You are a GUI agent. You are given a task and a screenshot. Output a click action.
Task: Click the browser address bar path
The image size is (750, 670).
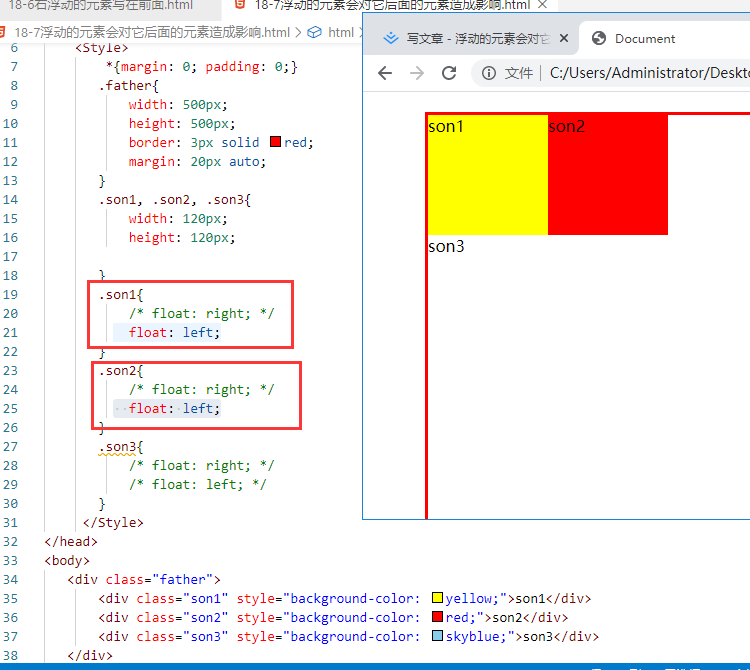tap(650, 73)
